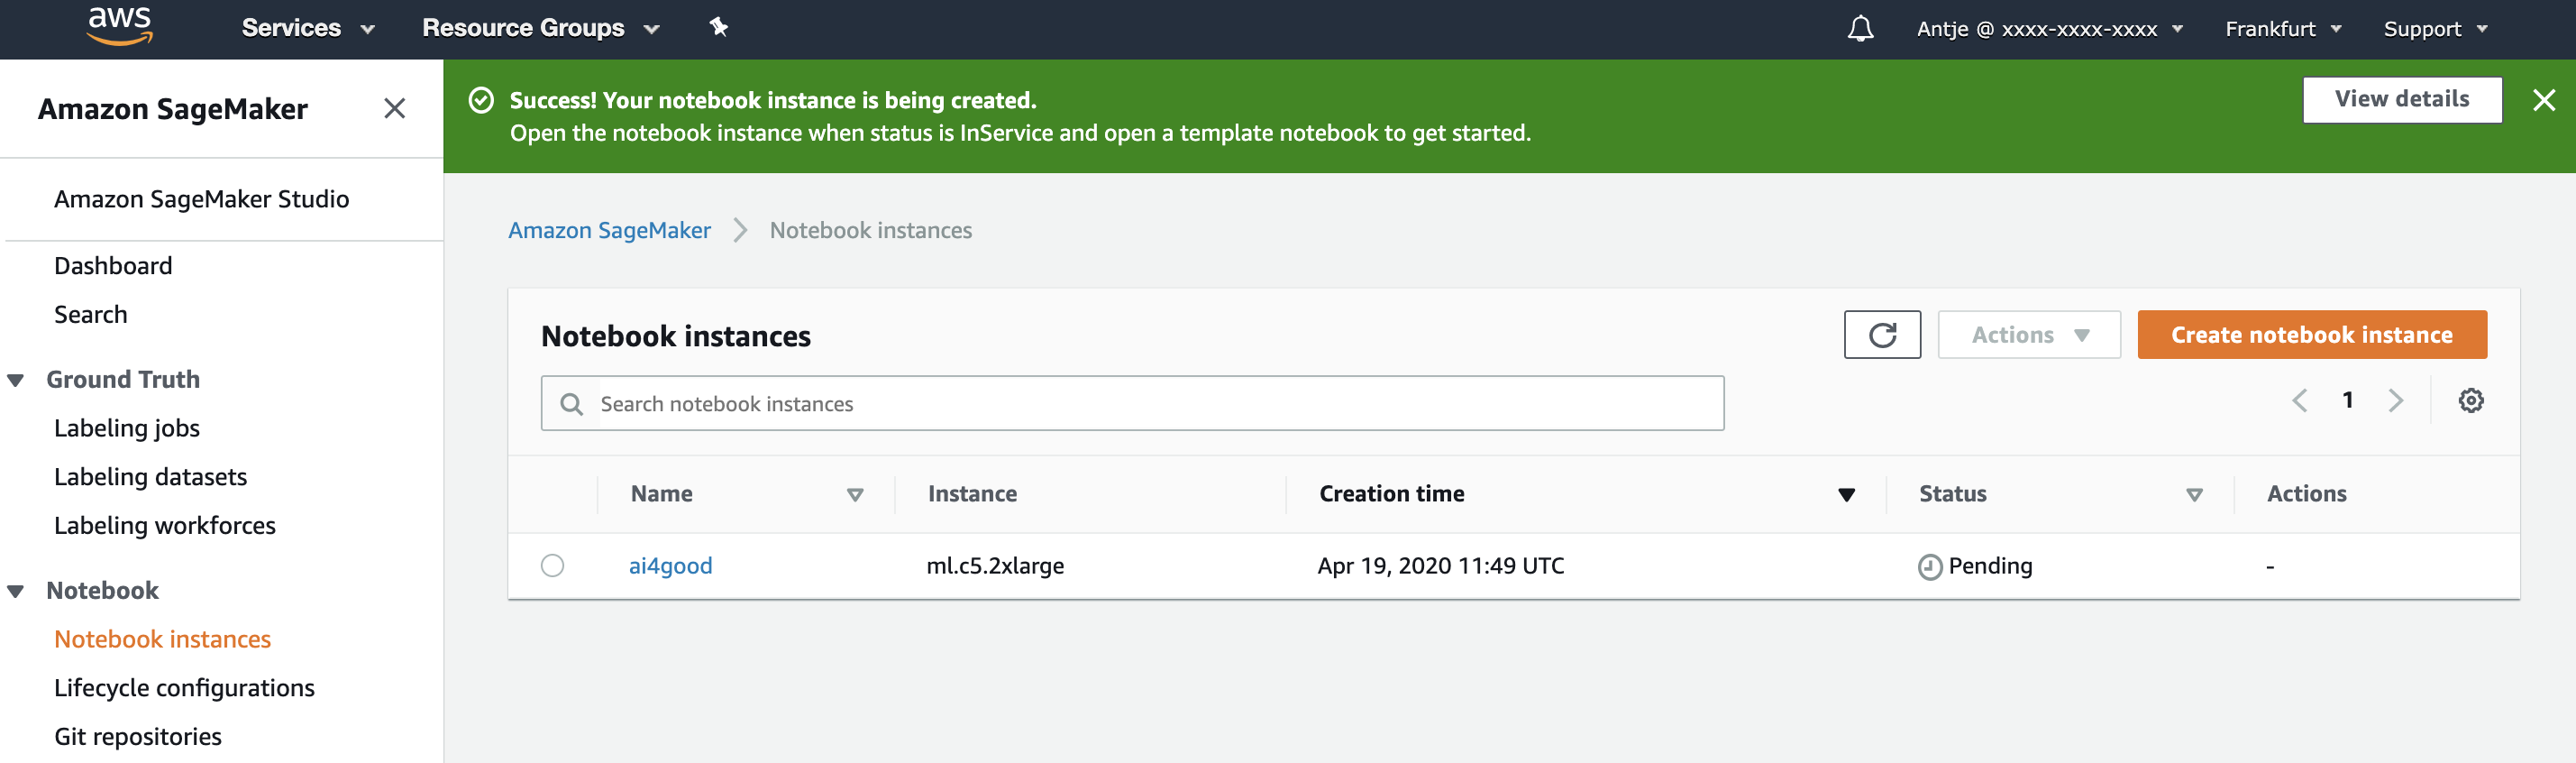
Task: Open the Services dropdown menu
Action: coord(307,28)
